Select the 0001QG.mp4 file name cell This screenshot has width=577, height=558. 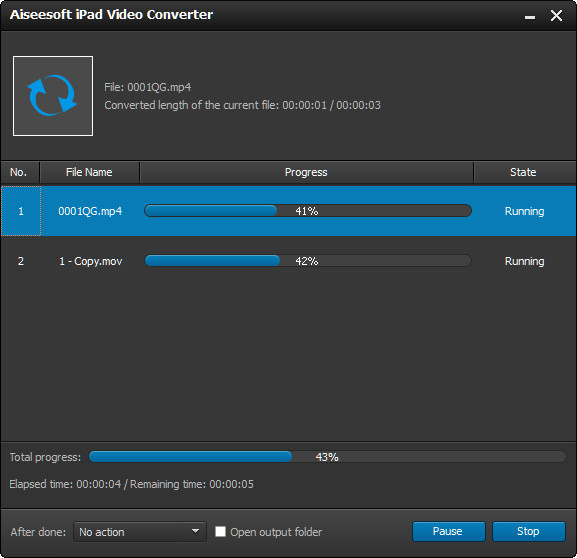(90, 211)
